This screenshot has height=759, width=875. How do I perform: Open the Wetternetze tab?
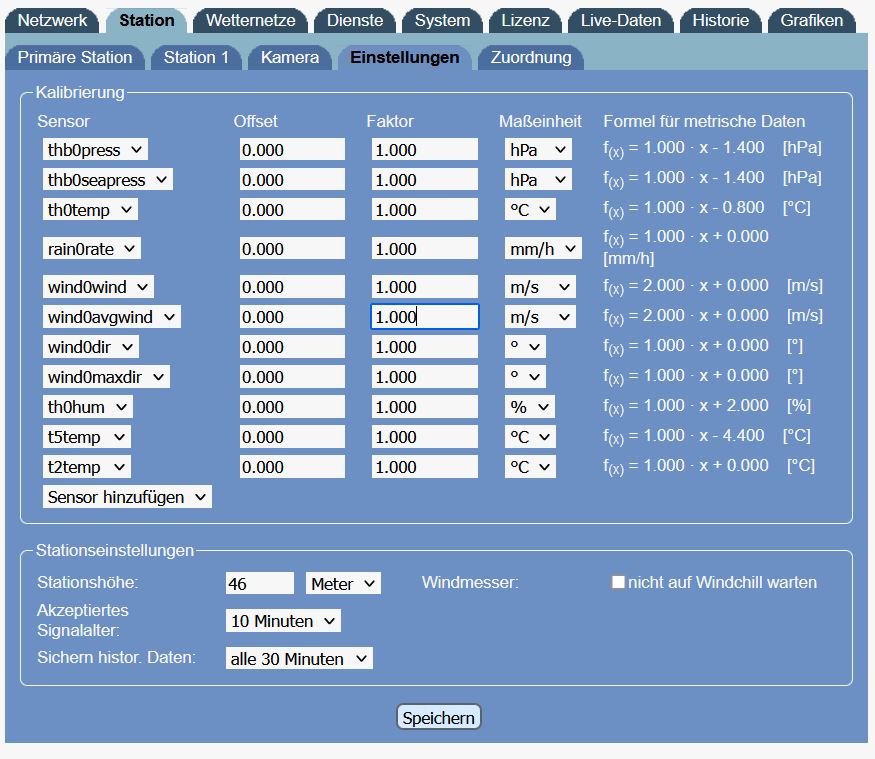[x=250, y=20]
